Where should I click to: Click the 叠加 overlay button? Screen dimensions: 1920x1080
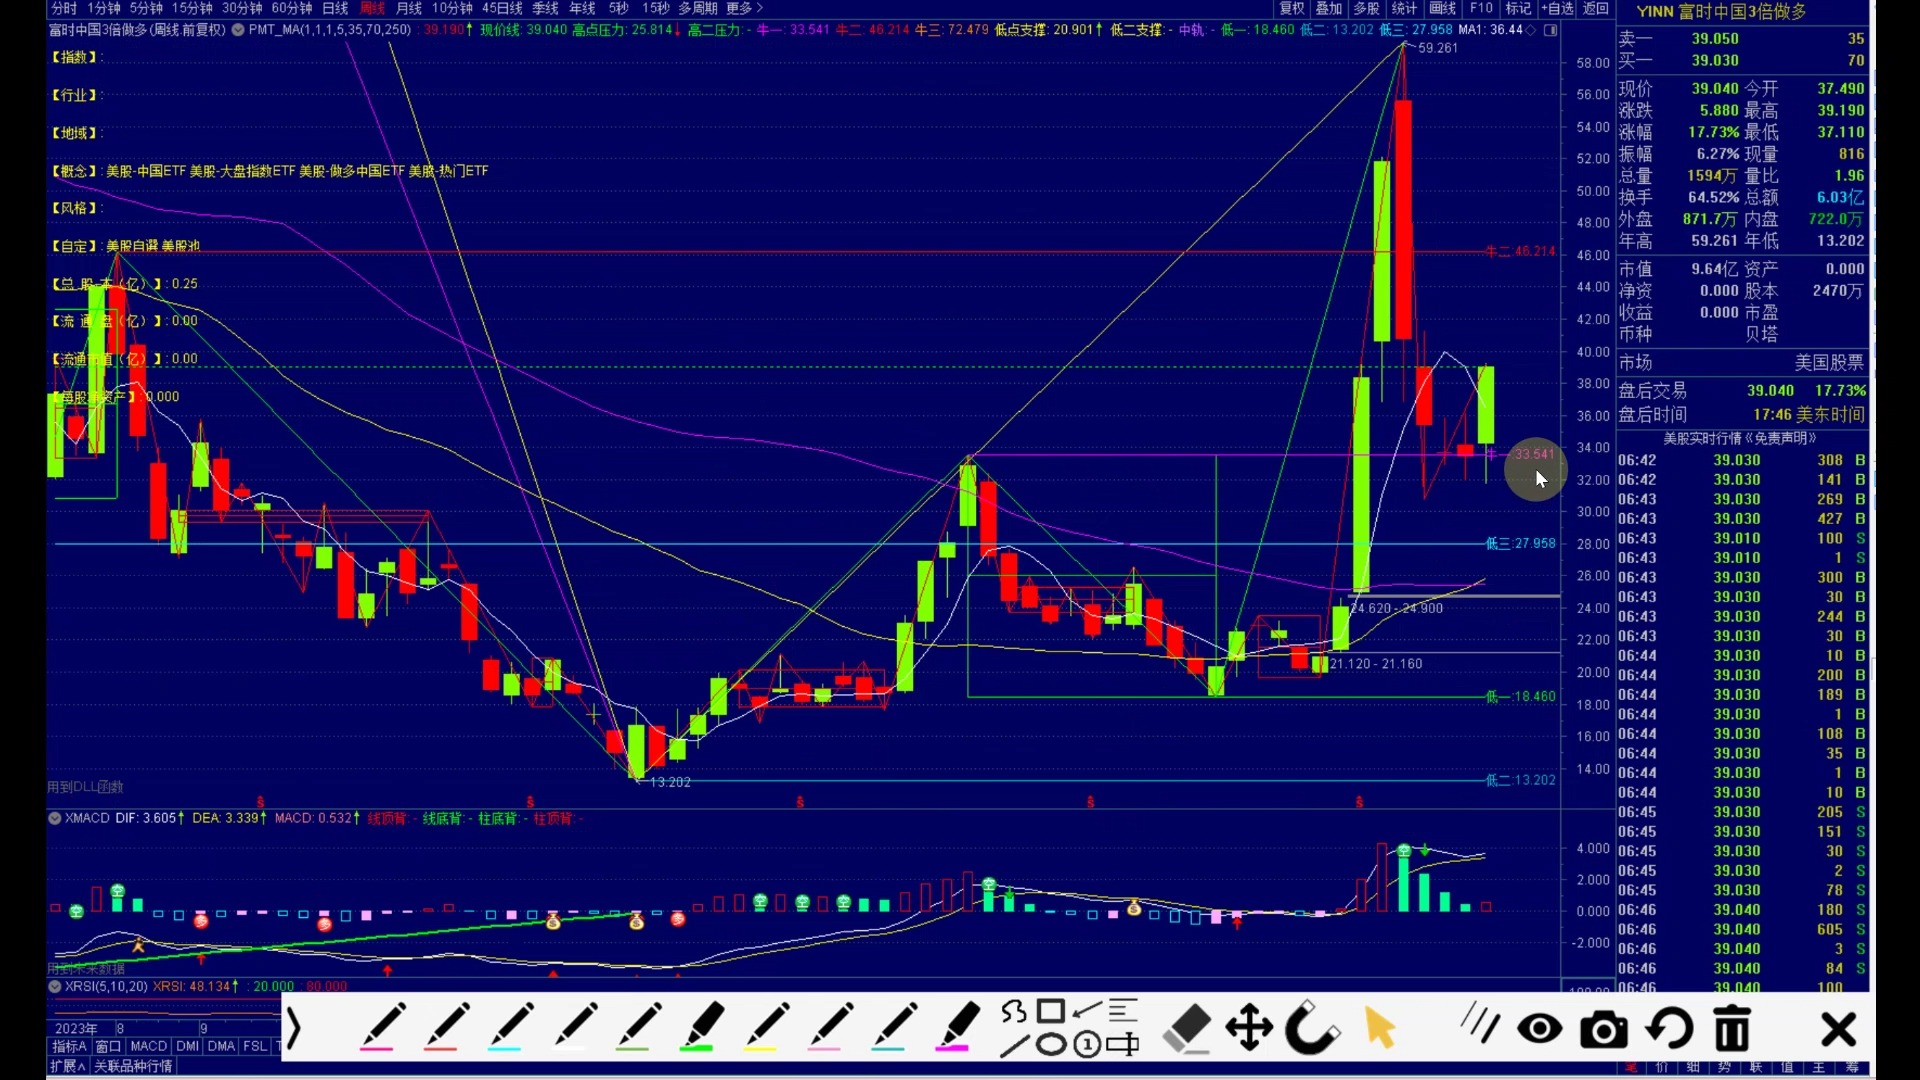point(1329,8)
